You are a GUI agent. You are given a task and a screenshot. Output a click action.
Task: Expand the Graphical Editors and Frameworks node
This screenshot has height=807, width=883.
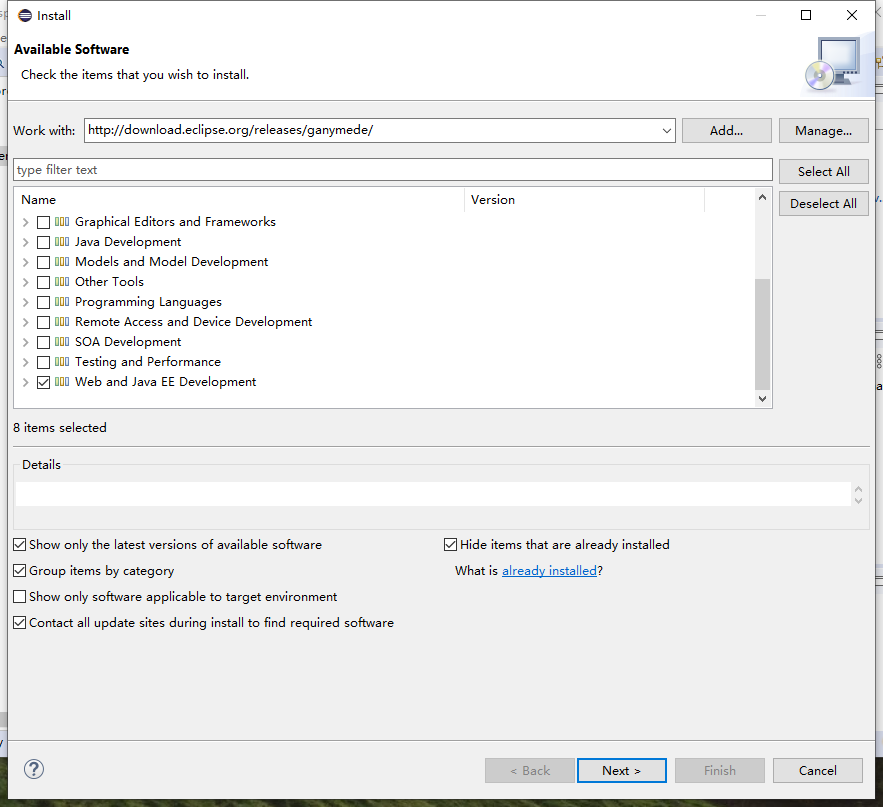[25, 222]
